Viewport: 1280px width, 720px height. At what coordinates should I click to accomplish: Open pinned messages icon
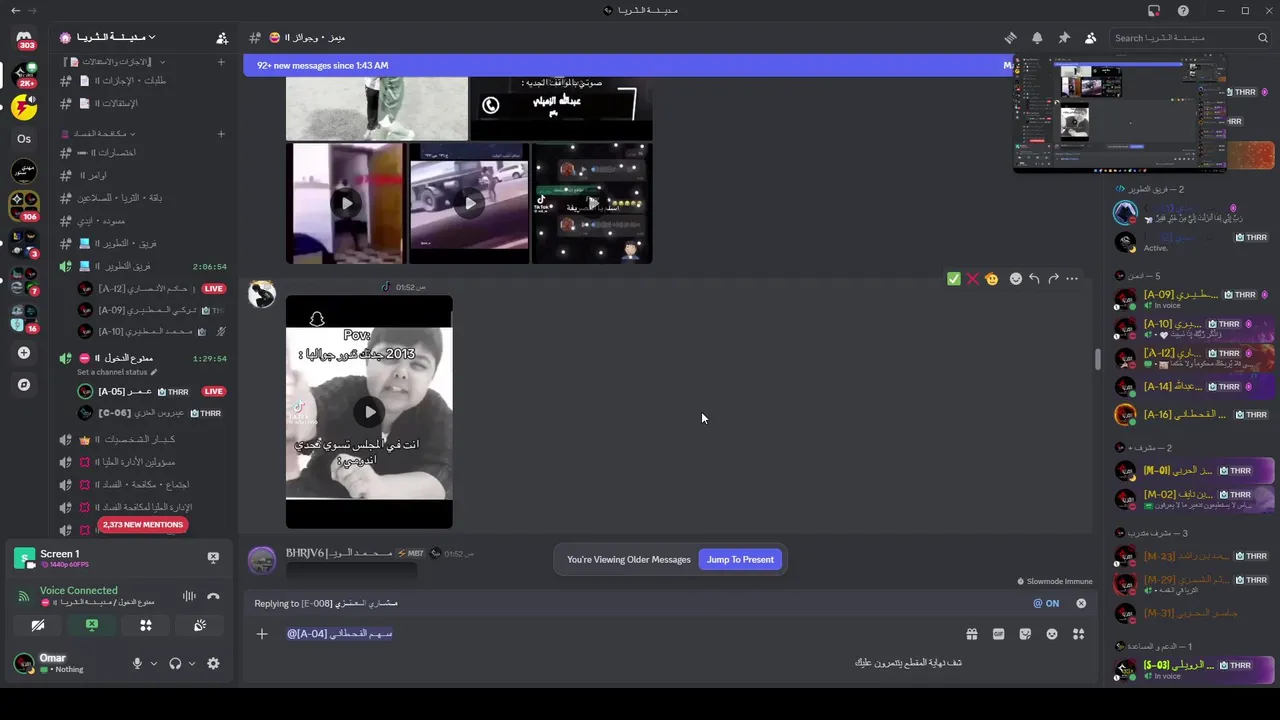point(1064,38)
